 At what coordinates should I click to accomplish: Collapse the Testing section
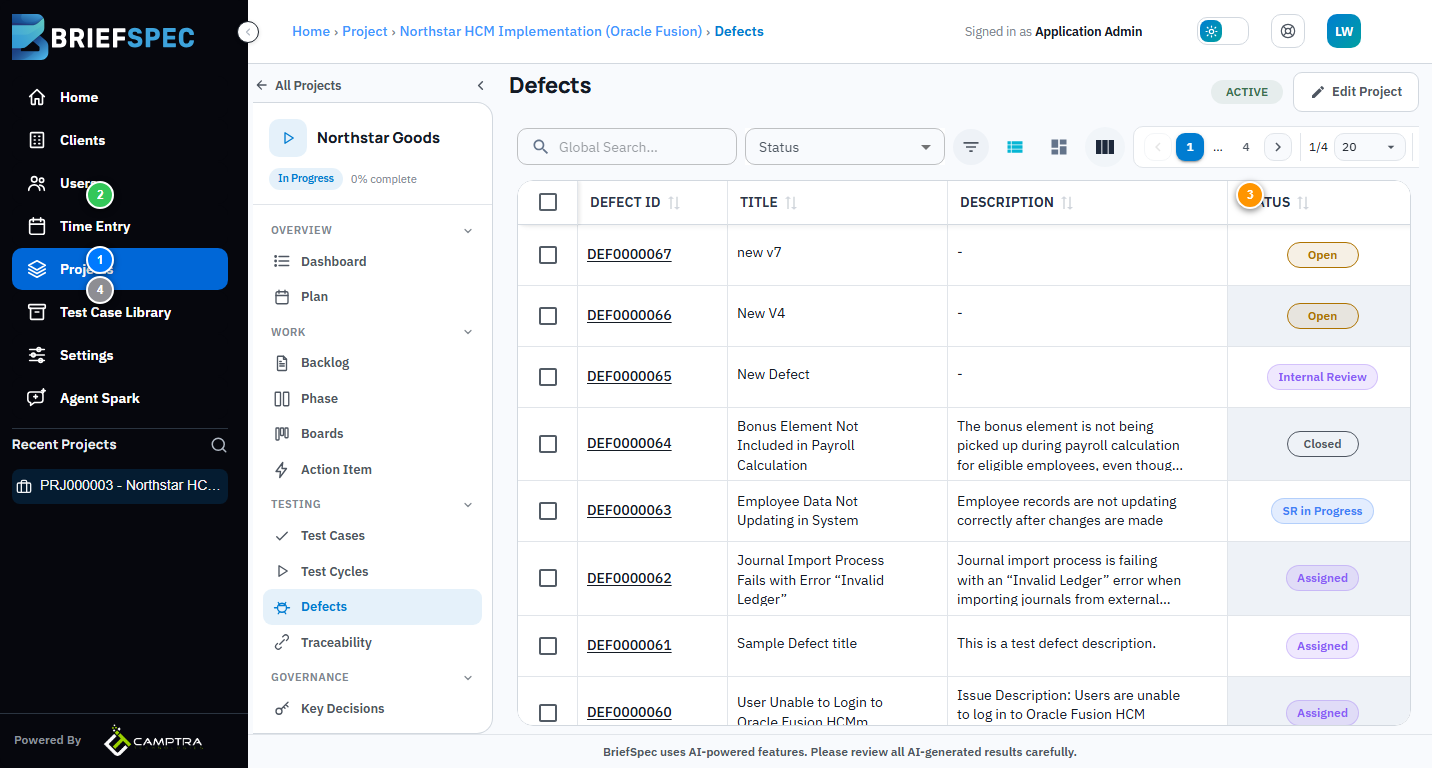pyautogui.click(x=468, y=505)
